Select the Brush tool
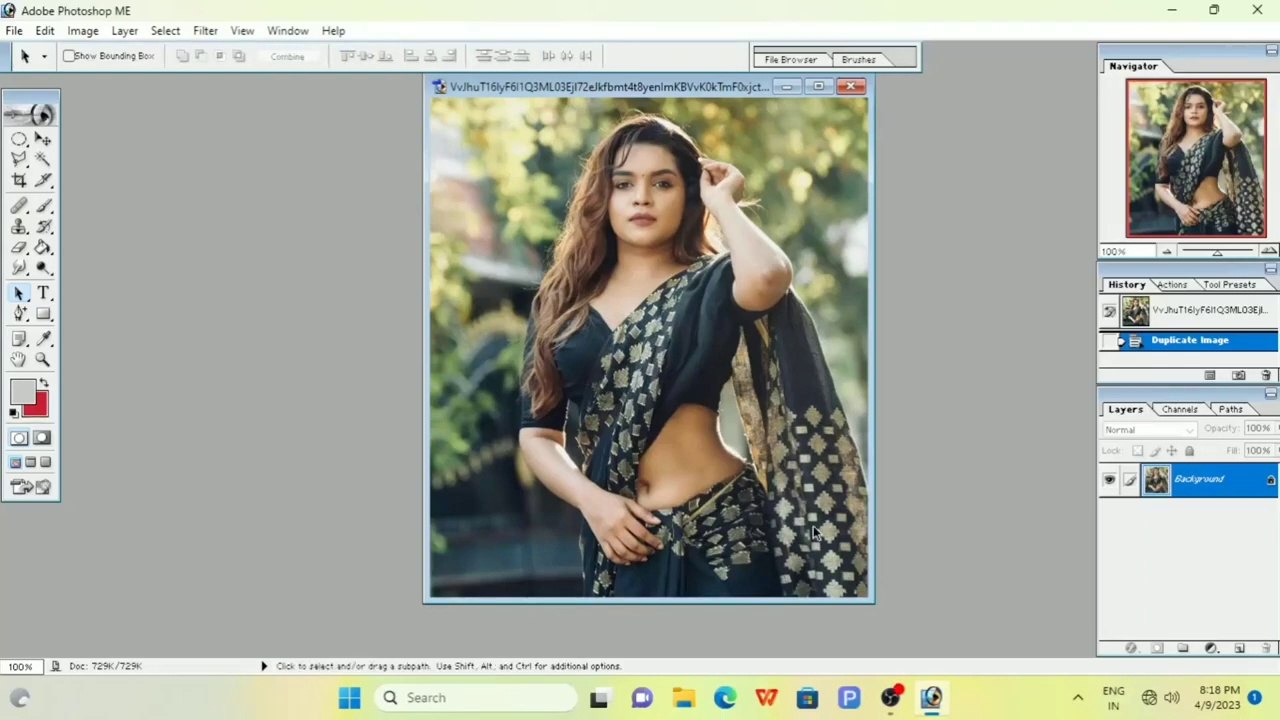 point(43,206)
